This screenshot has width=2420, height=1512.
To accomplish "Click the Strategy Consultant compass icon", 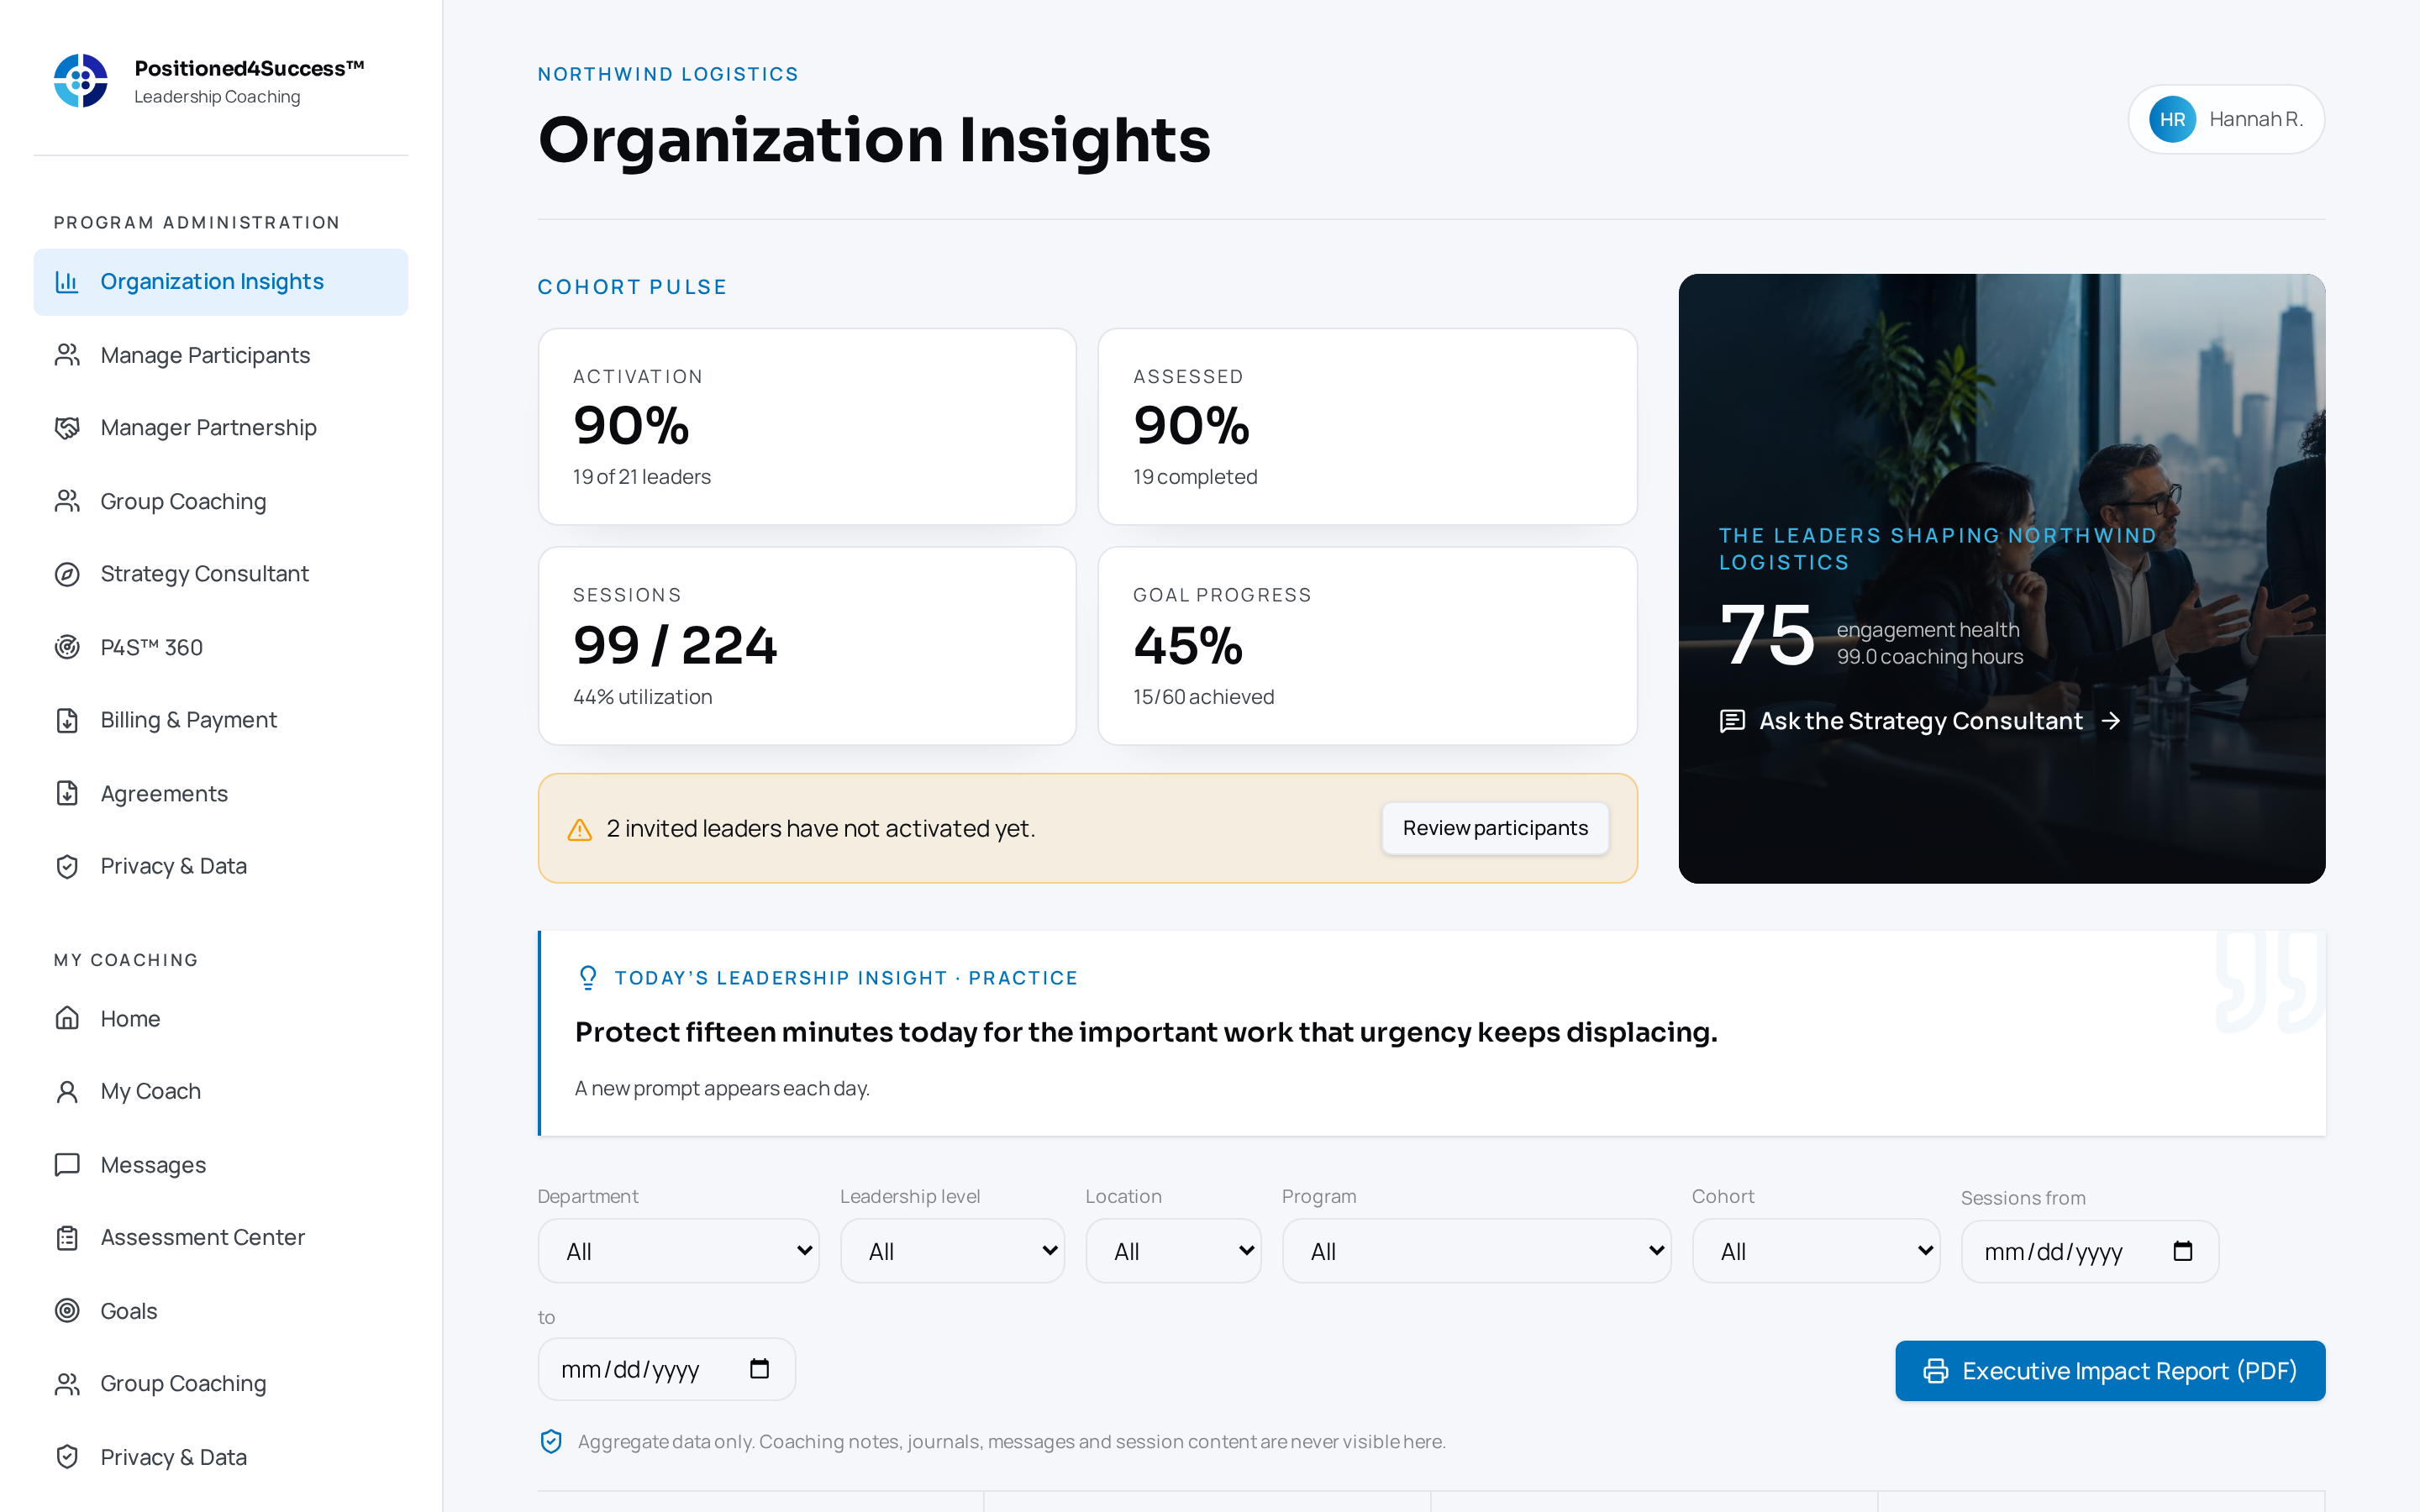I will pos(67,574).
